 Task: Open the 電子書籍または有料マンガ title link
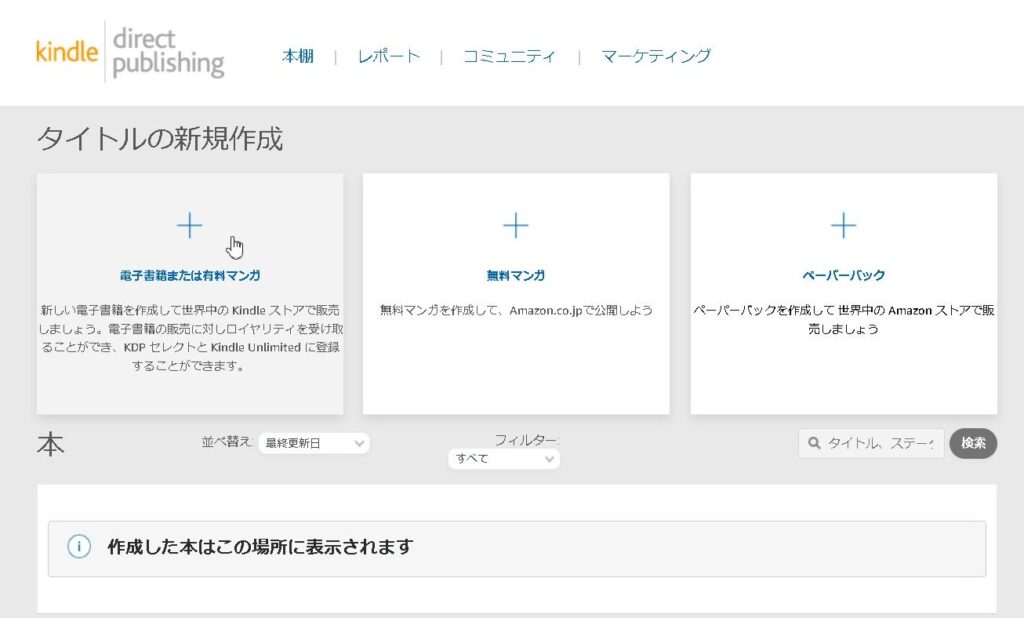(190, 275)
